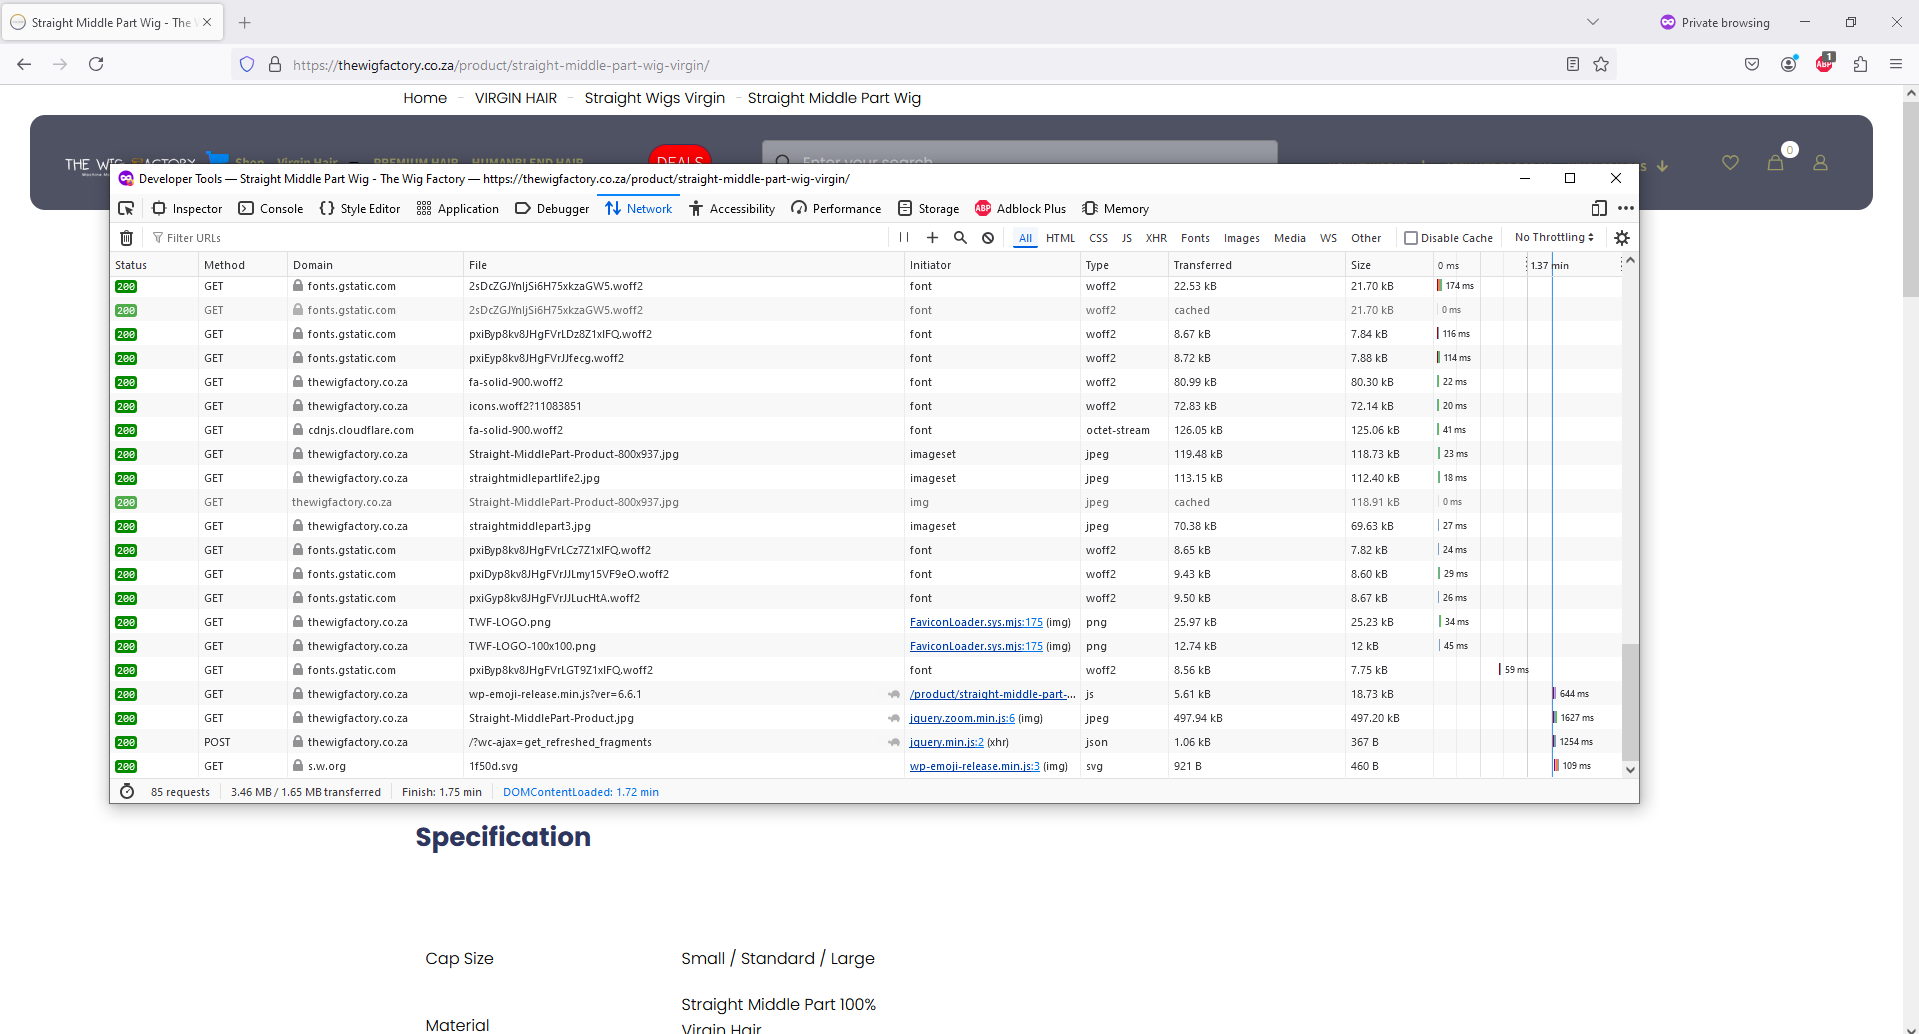Toggle responsive design mode icon in DevTools

pos(1599,208)
